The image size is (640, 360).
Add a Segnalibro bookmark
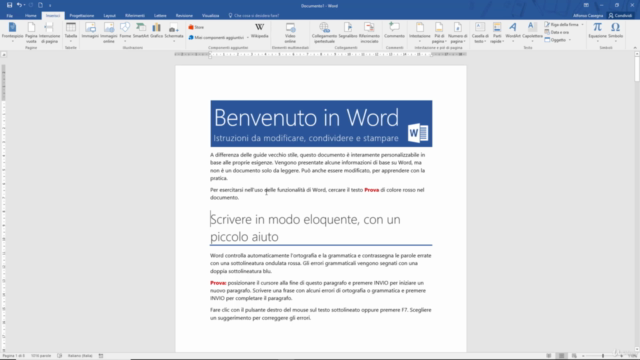[x=348, y=31]
